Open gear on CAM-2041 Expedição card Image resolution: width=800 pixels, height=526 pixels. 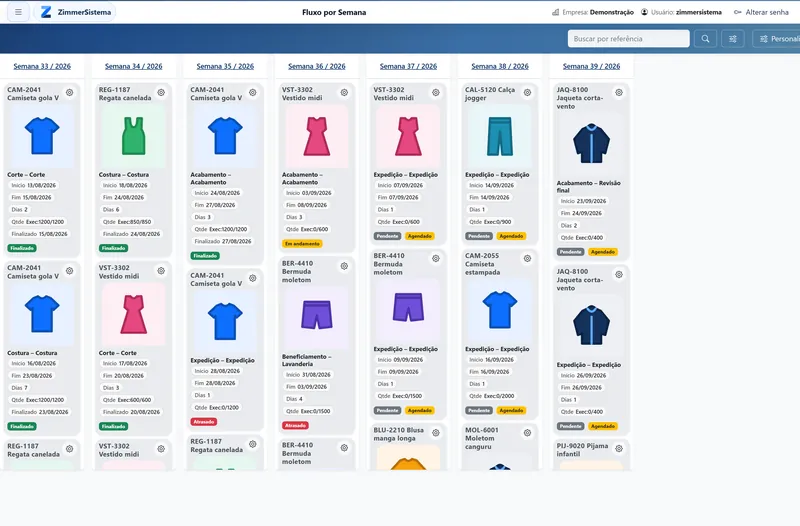253,278
